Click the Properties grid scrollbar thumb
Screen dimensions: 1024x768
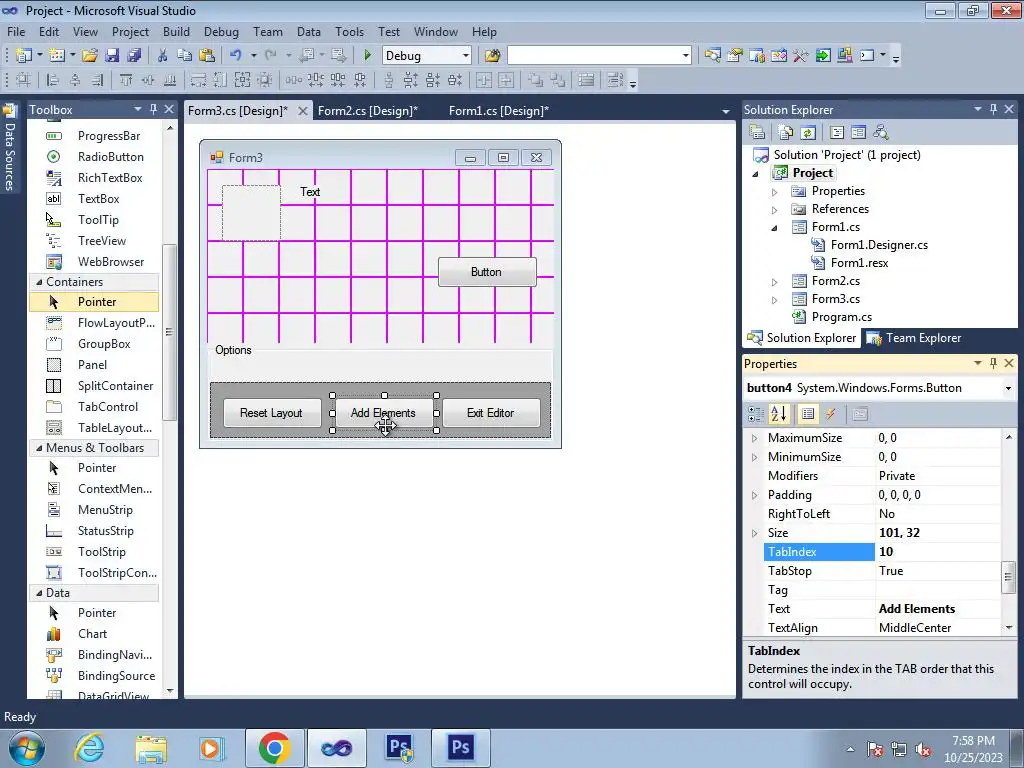pyautogui.click(x=1008, y=577)
